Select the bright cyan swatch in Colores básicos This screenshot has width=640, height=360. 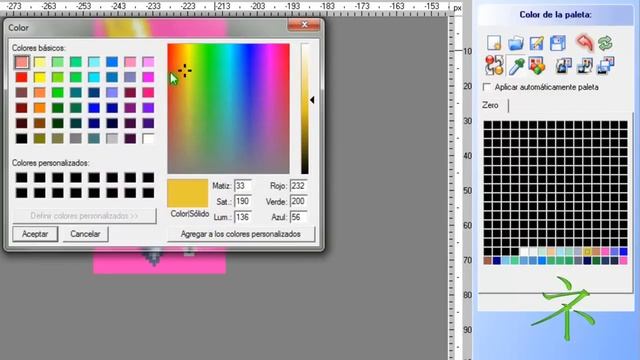pyautogui.click(x=94, y=77)
